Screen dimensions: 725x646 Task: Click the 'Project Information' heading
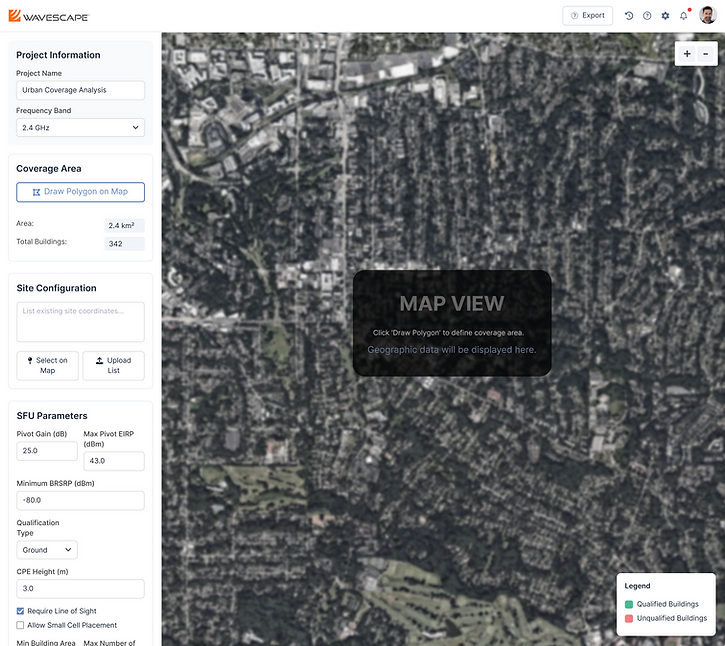[x=58, y=55]
